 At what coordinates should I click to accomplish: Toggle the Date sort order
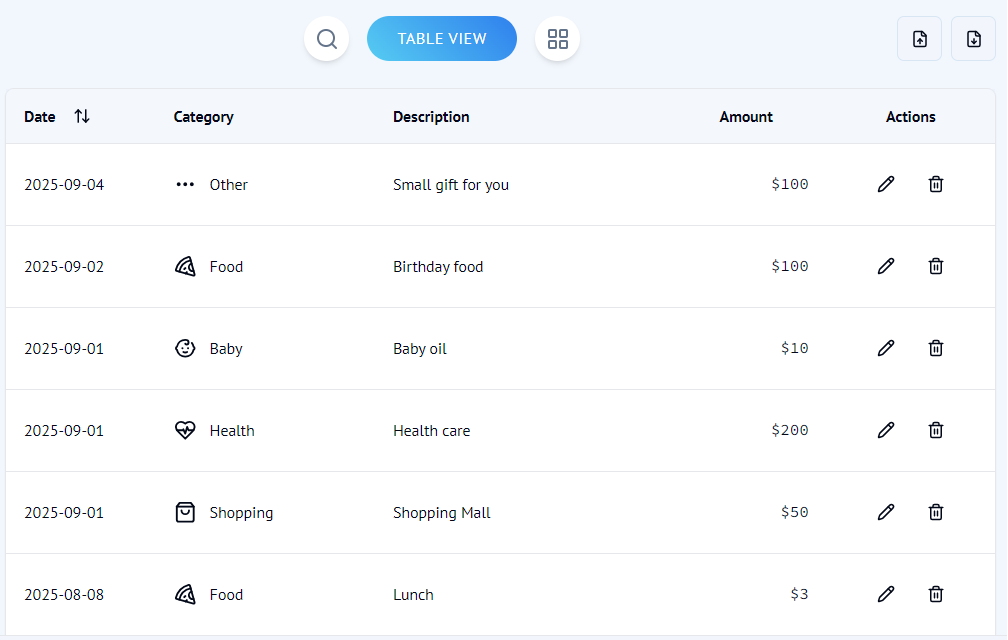pyautogui.click(x=82, y=116)
